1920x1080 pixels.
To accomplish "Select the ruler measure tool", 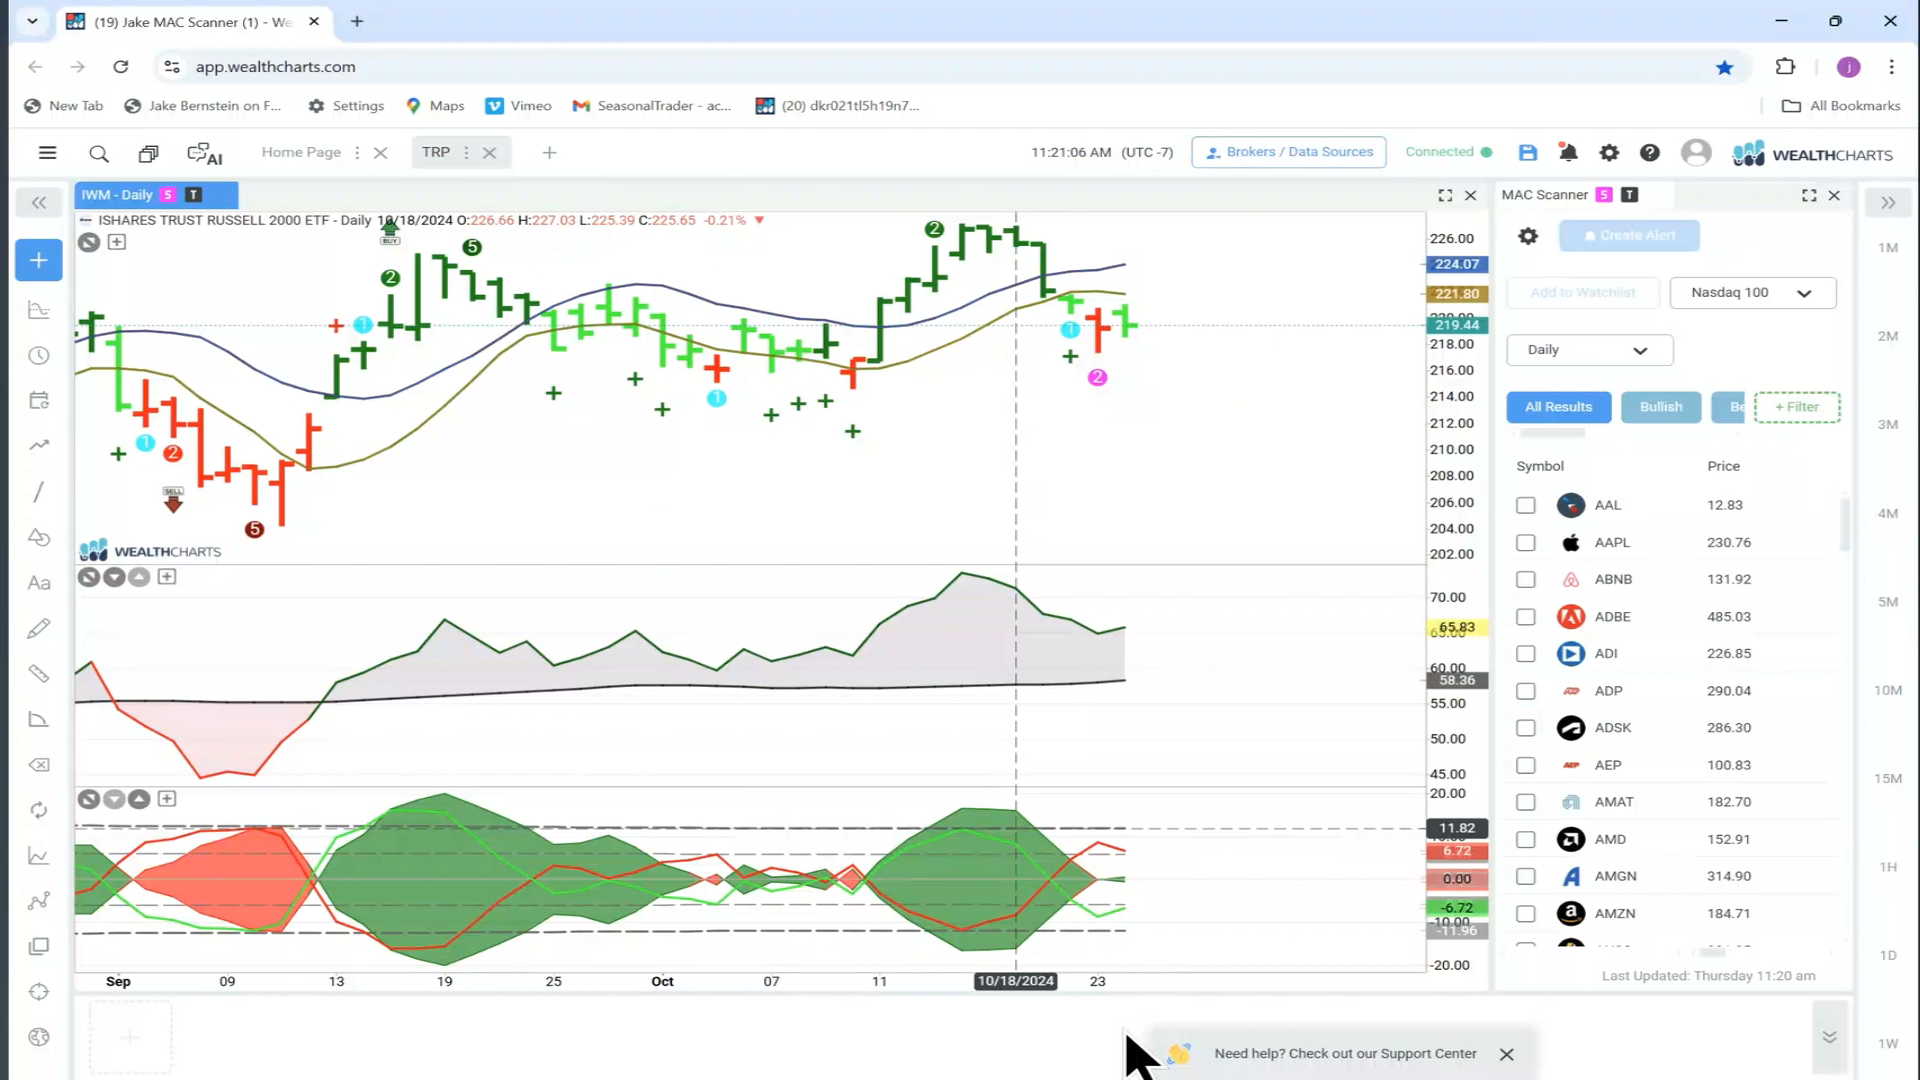I will click(x=39, y=674).
